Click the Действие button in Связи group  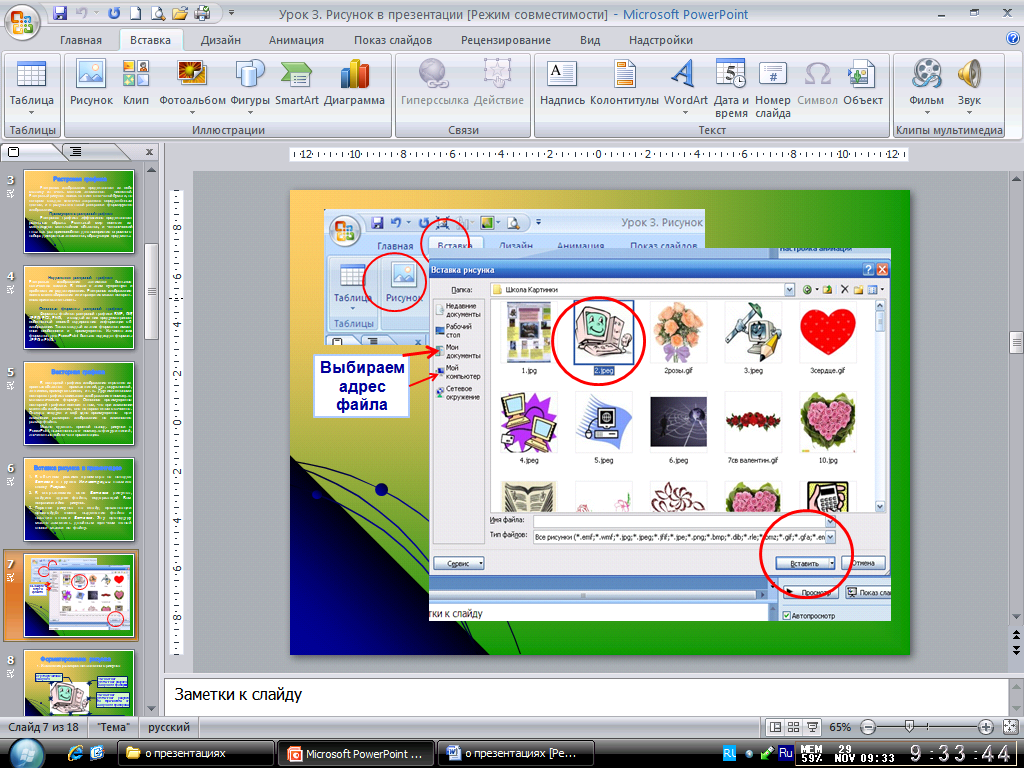click(498, 82)
